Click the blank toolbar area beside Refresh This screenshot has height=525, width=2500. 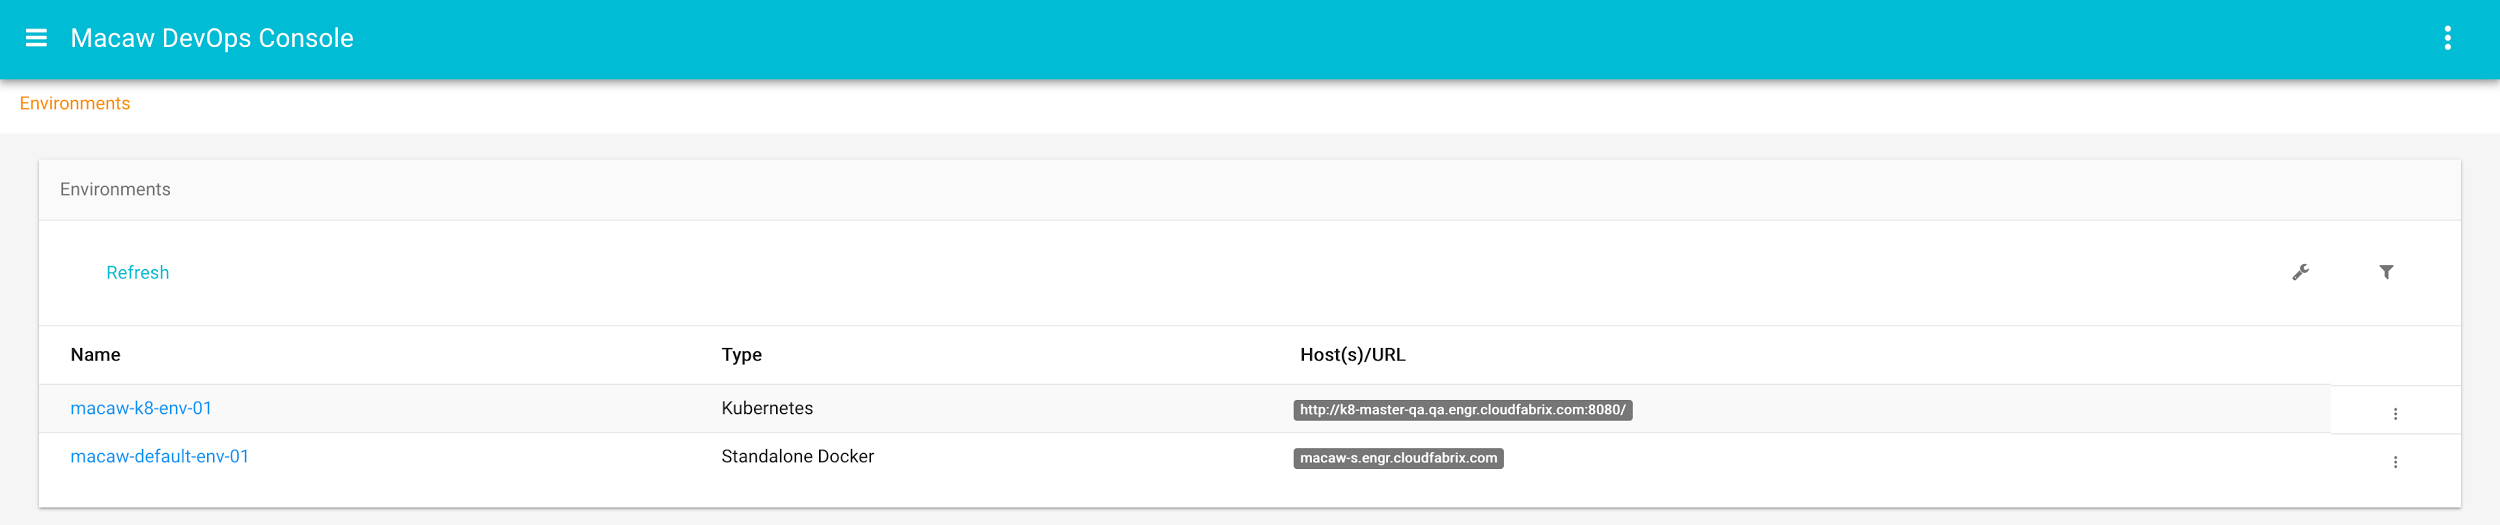click(1200, 273)
